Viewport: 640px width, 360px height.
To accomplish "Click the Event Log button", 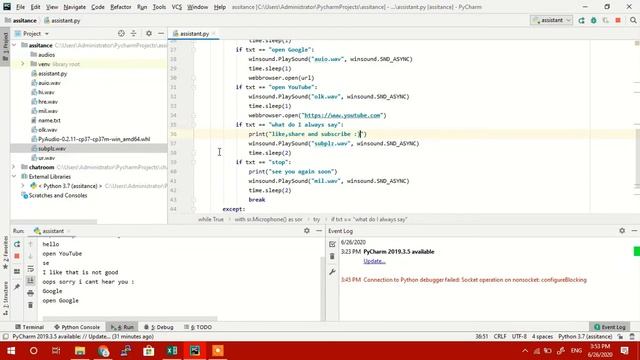I will (x=610, y=327).
